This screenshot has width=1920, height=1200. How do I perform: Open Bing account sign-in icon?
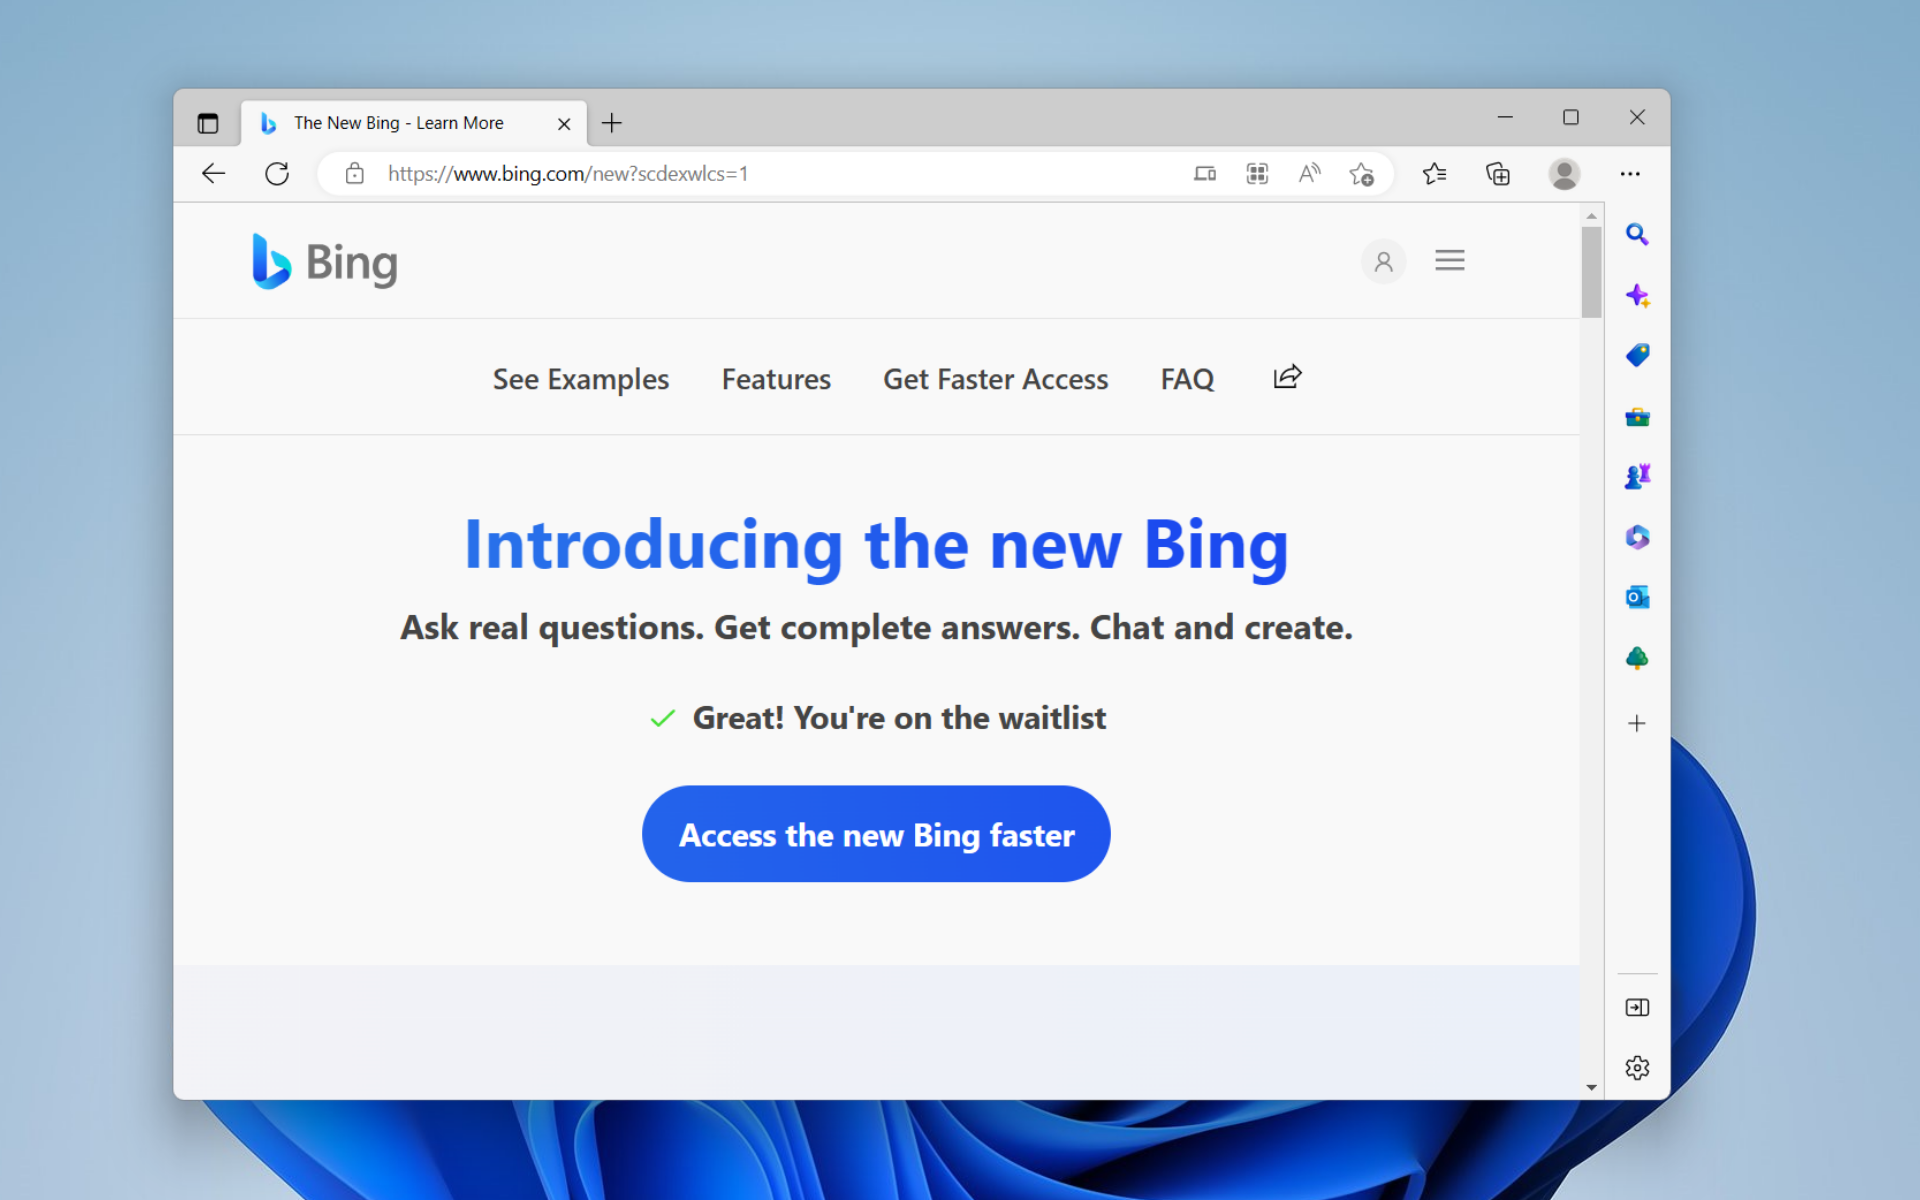[1383, 262]
